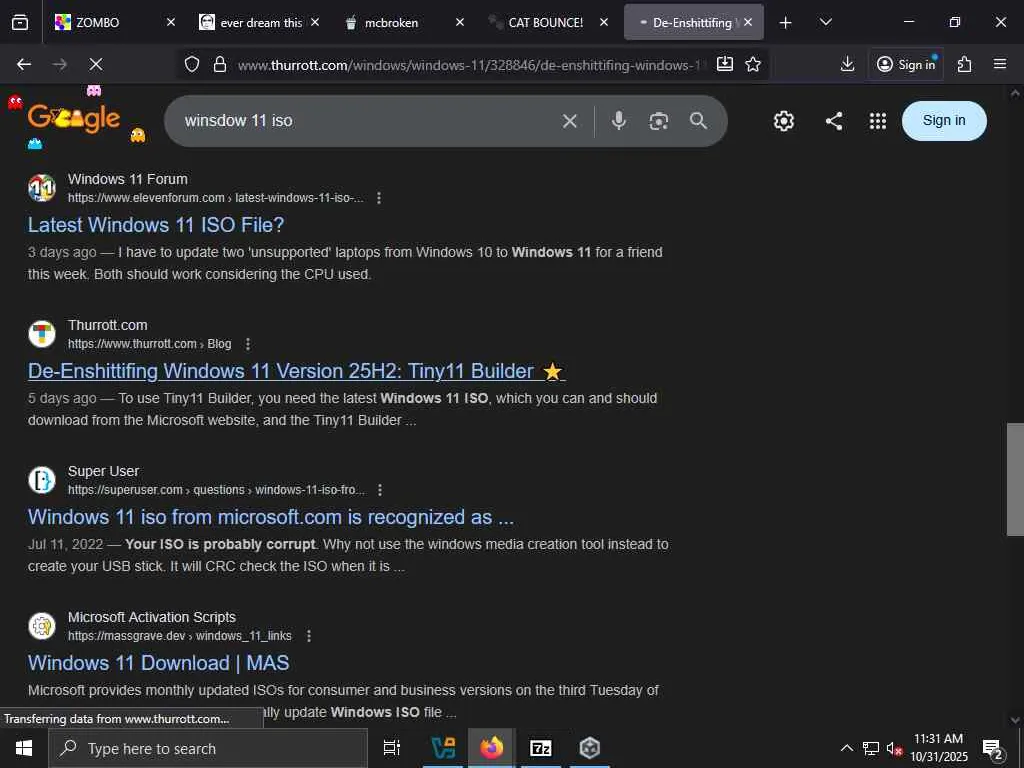The height and width of the screenshot is (768, 1024).
Task: Stop loading the current page
Action: tap(95, 64)
